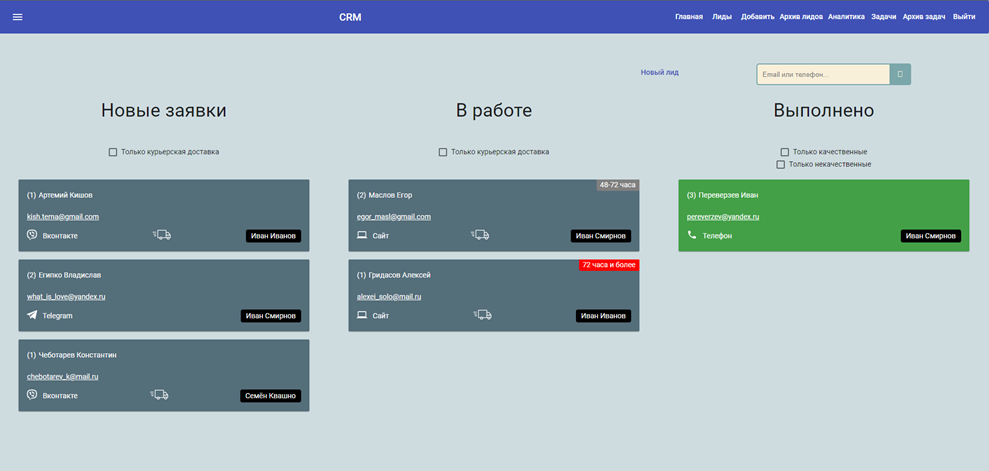Select lead name (1) Артемий Кишов

pos(60,195)
